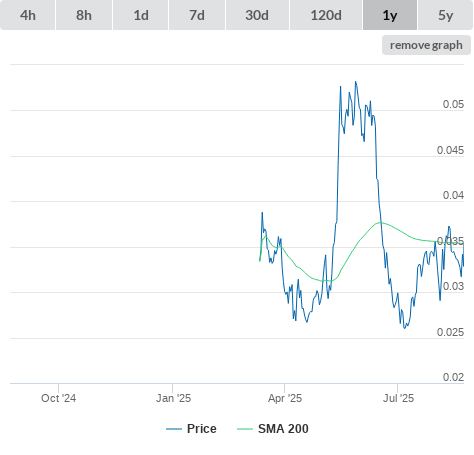Click the remove graph button
The width and height of the screenshot is (474, 455).
click(426, 45)
